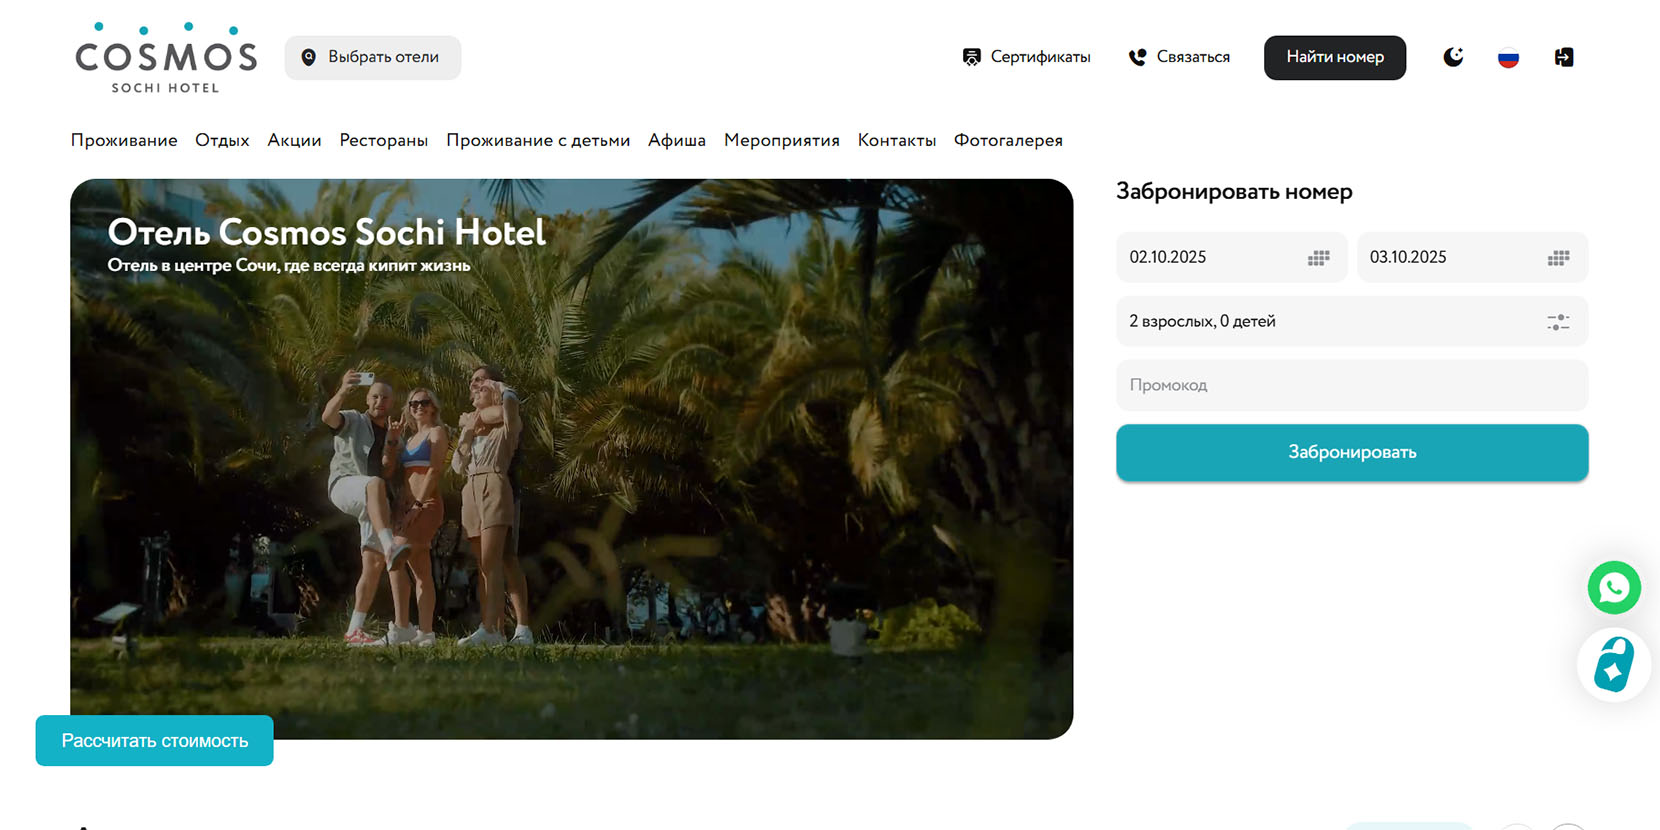Open WhatsApp chat floating button

coord(1613,588)
